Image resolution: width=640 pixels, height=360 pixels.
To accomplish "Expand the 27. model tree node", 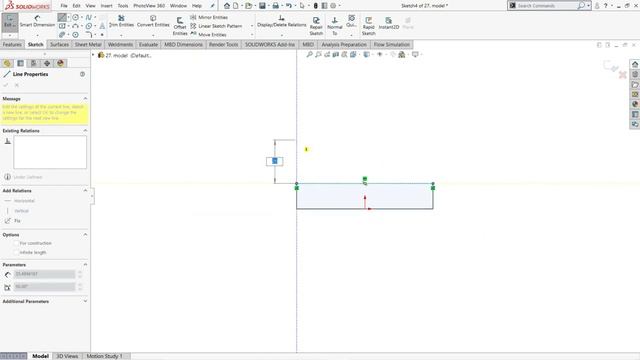I will 93,55.
